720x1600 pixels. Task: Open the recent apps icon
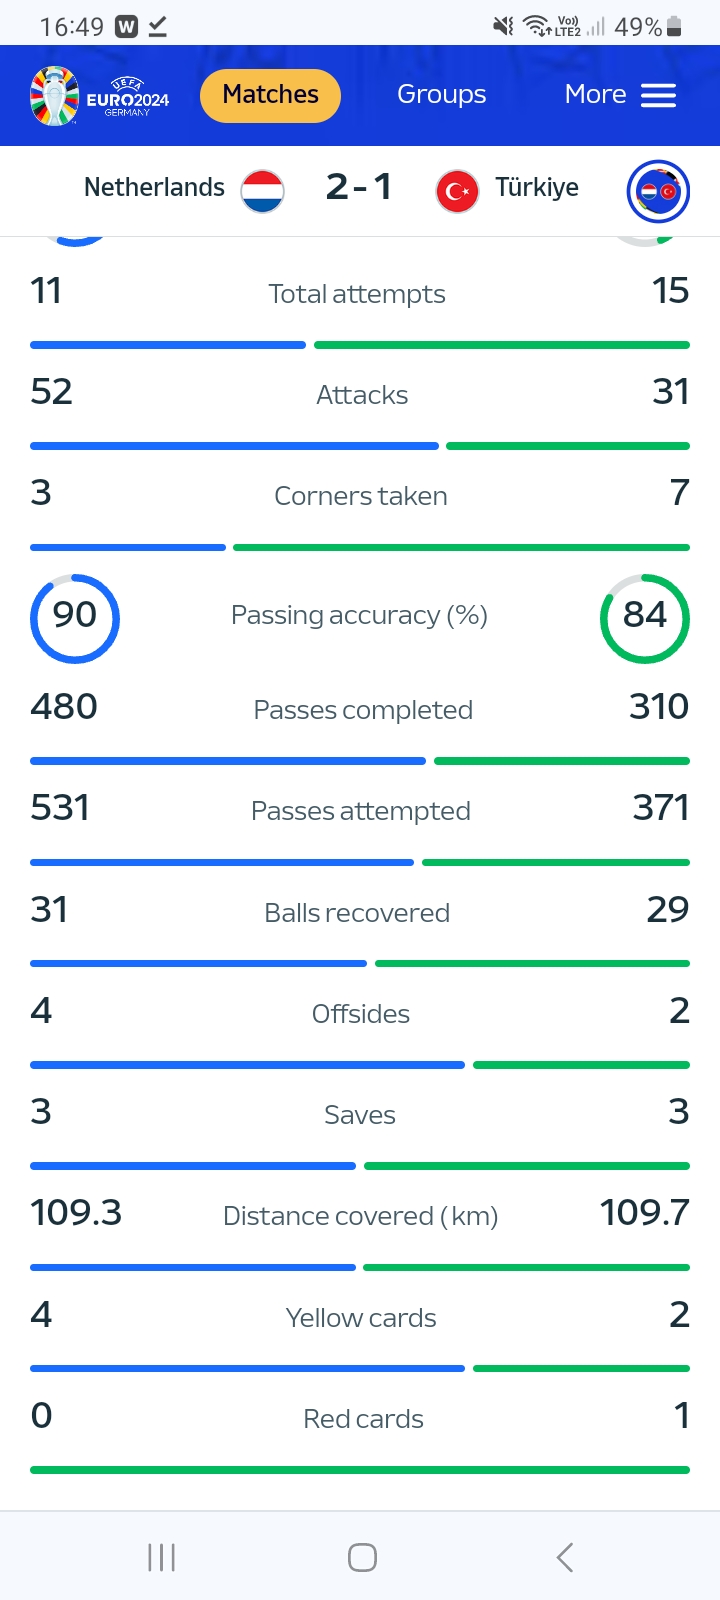(x=161, y=1557)
